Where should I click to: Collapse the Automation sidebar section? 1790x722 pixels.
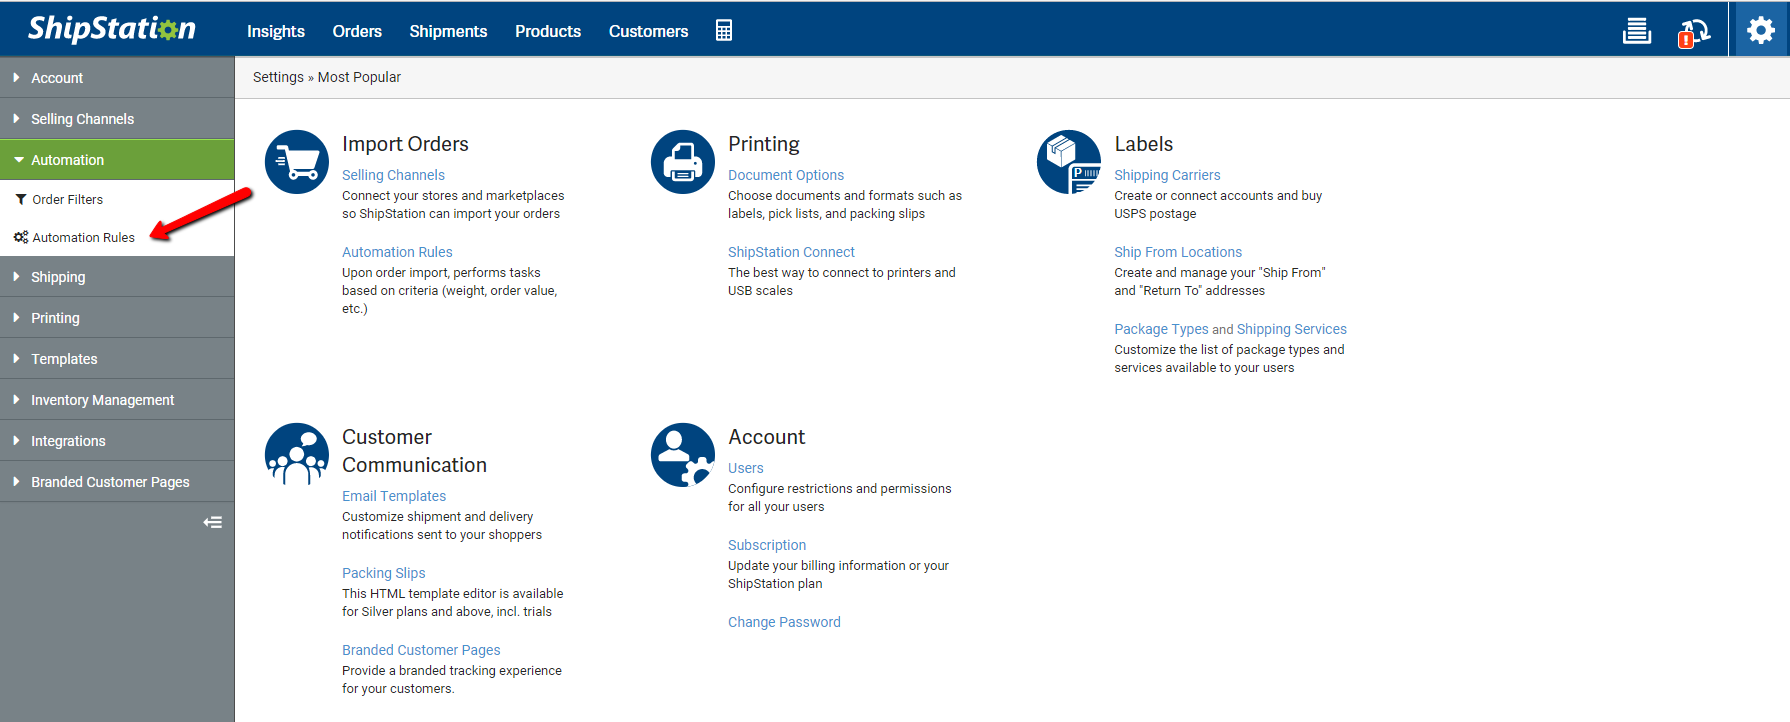117,159
